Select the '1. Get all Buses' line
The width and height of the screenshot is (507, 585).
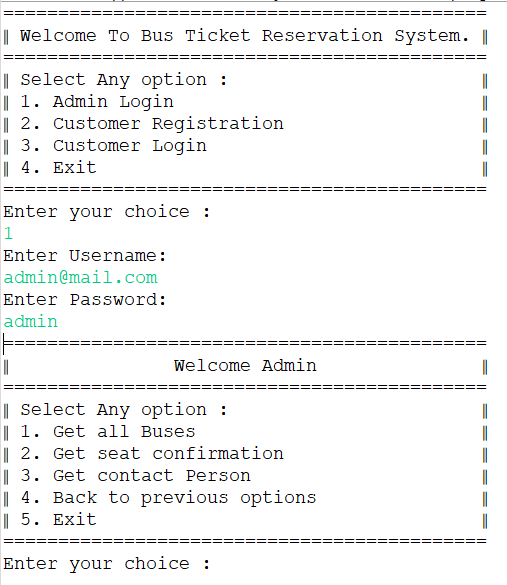tap(108, 432)
